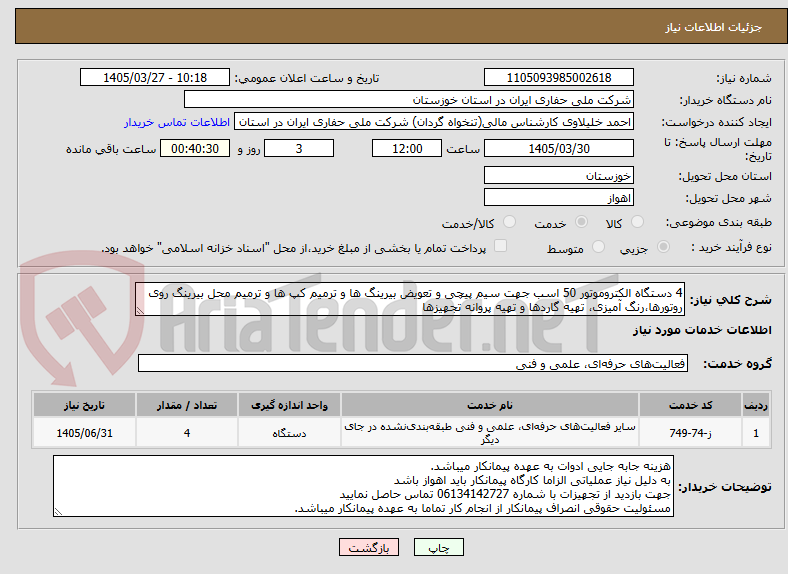Toggle the Islamic treasury payment checkbox

tap(500, 246)
